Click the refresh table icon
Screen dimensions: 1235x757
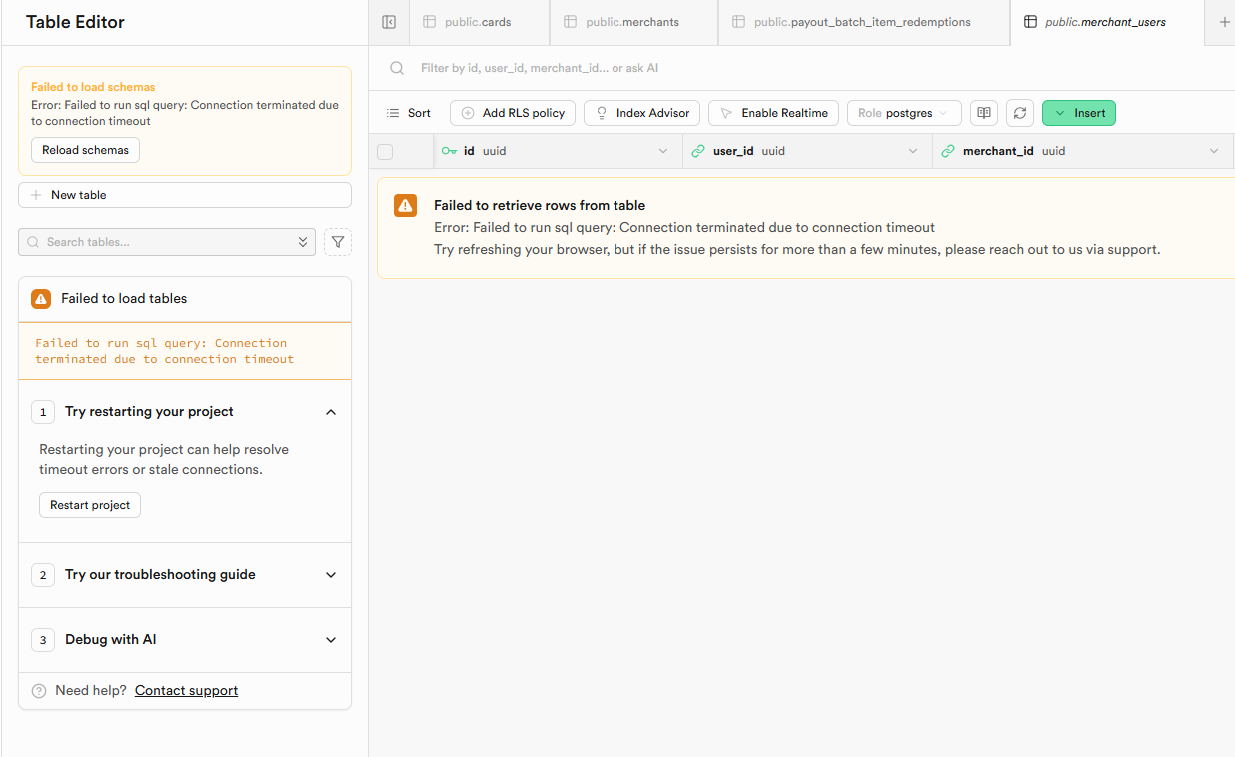click(1019, 113)
